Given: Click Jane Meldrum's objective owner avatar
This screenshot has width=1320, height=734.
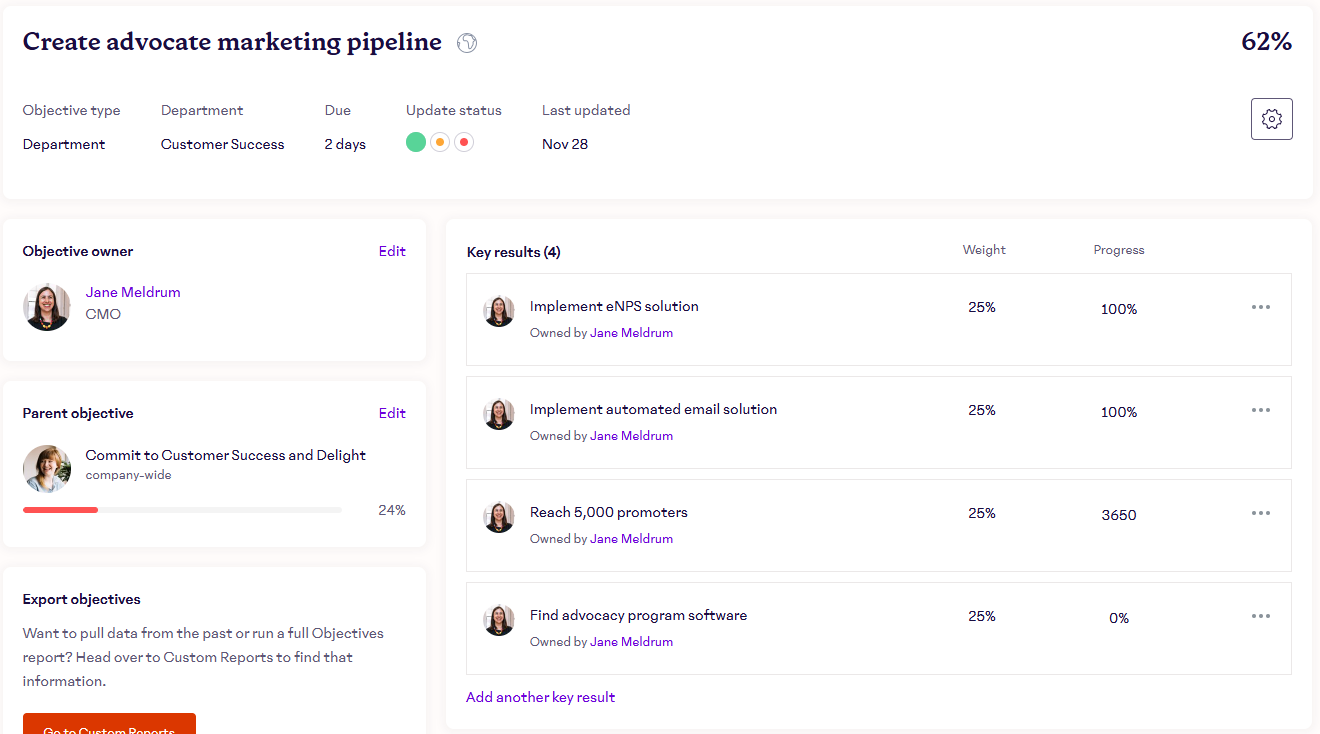Looking at the screenshot, I should tap(47, 306).
